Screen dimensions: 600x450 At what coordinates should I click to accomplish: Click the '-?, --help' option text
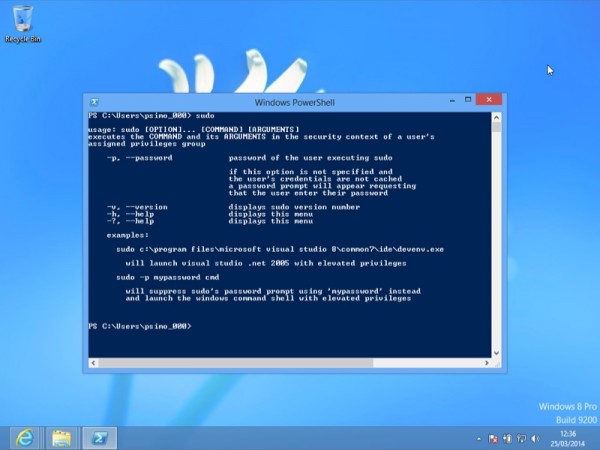point(130,221)
